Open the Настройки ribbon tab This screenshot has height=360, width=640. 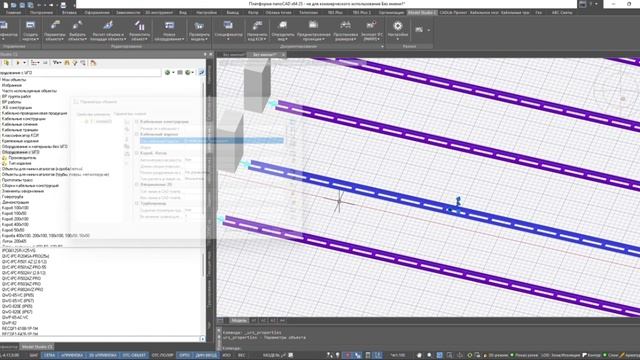[207, 13]
